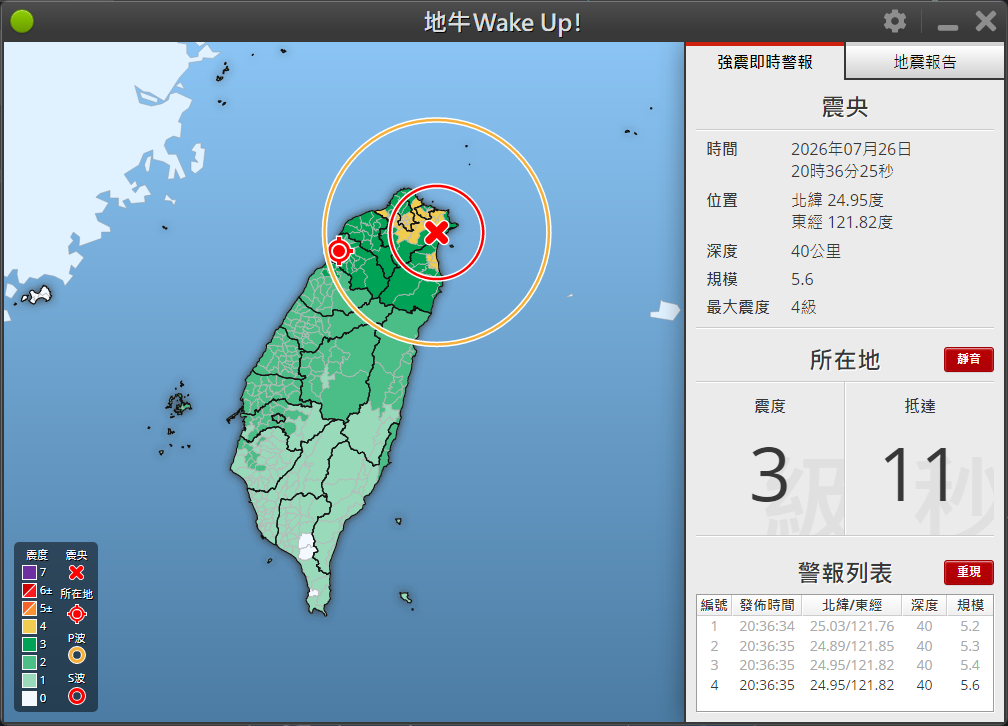
Task: Click the orange intensity 5± legend swatch
Action: [x=29, y=608]
